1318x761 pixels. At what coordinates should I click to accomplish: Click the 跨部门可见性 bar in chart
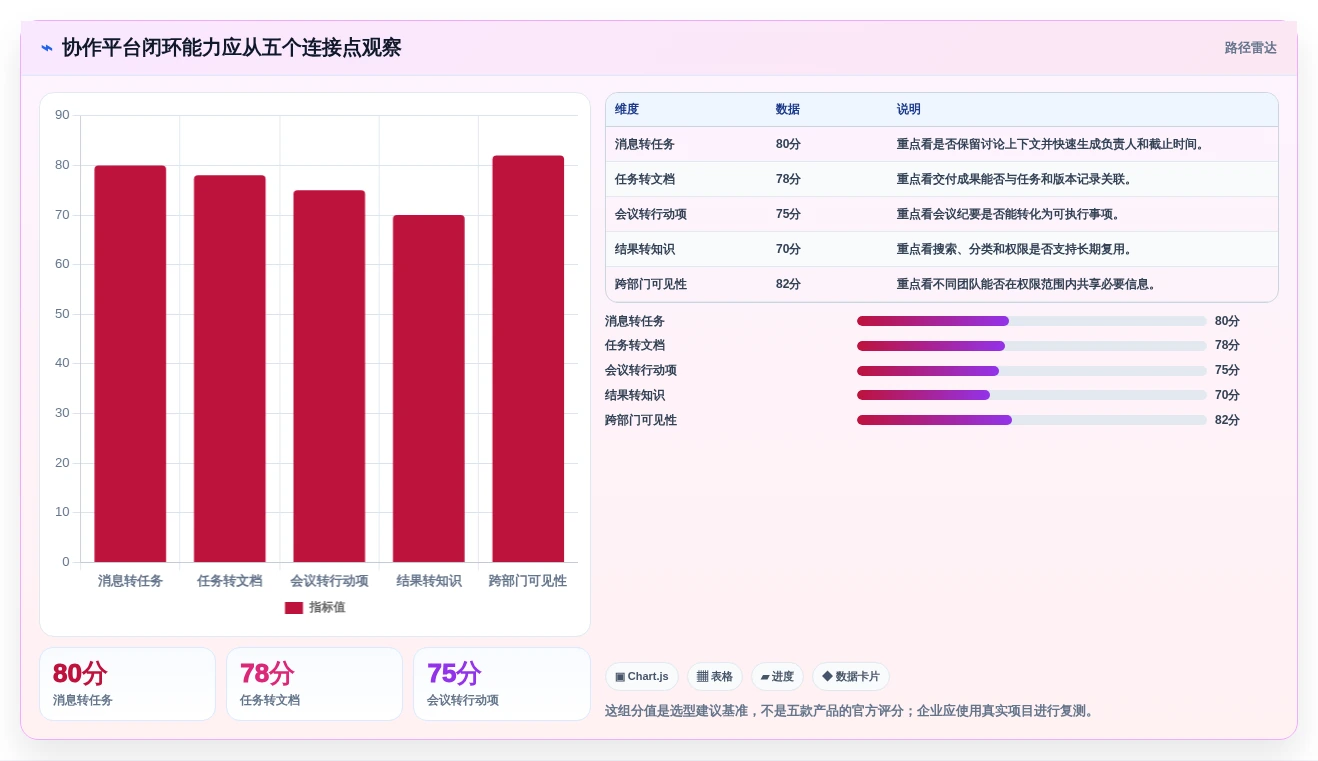528,359
